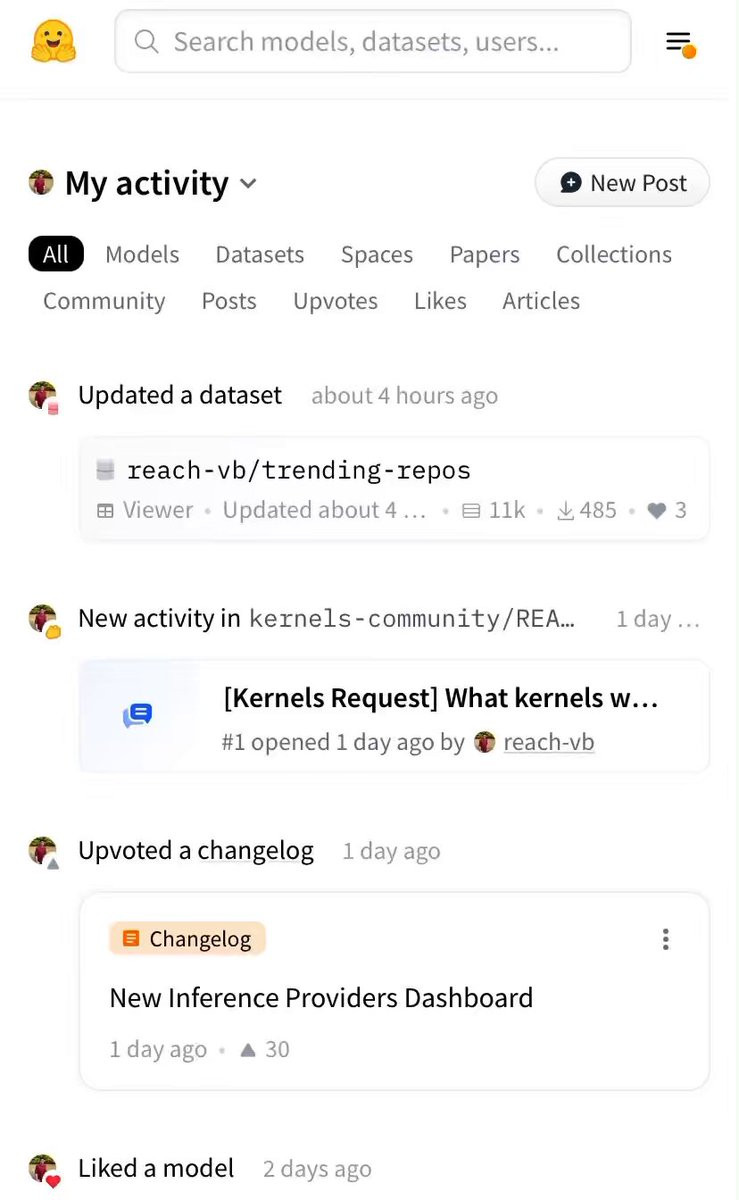Viewport: 739px width, 1200px height.
Task: Click the Hugging Face logo icon
Action: [54, 42]
